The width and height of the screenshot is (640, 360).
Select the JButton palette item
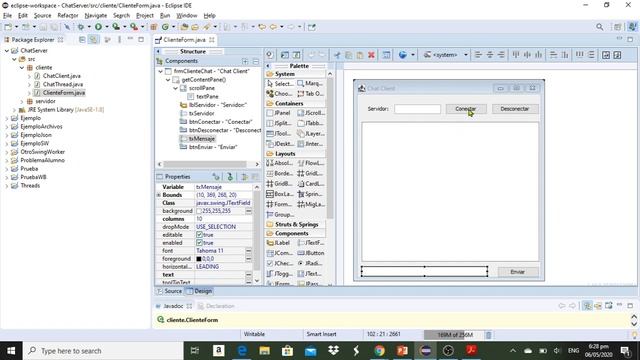point(311,253)
